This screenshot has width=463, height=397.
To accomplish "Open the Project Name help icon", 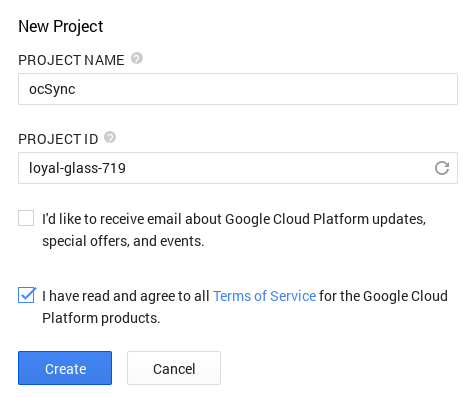I will click(x=137, y=58).
